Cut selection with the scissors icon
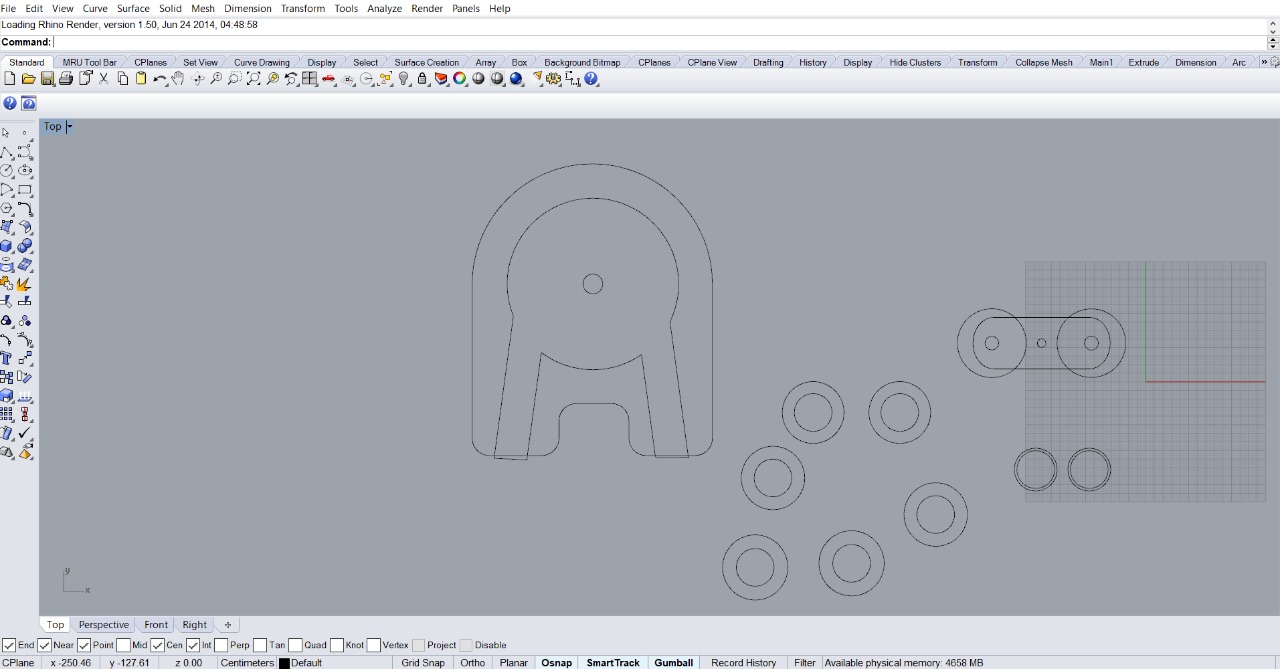 pos(104,79)
